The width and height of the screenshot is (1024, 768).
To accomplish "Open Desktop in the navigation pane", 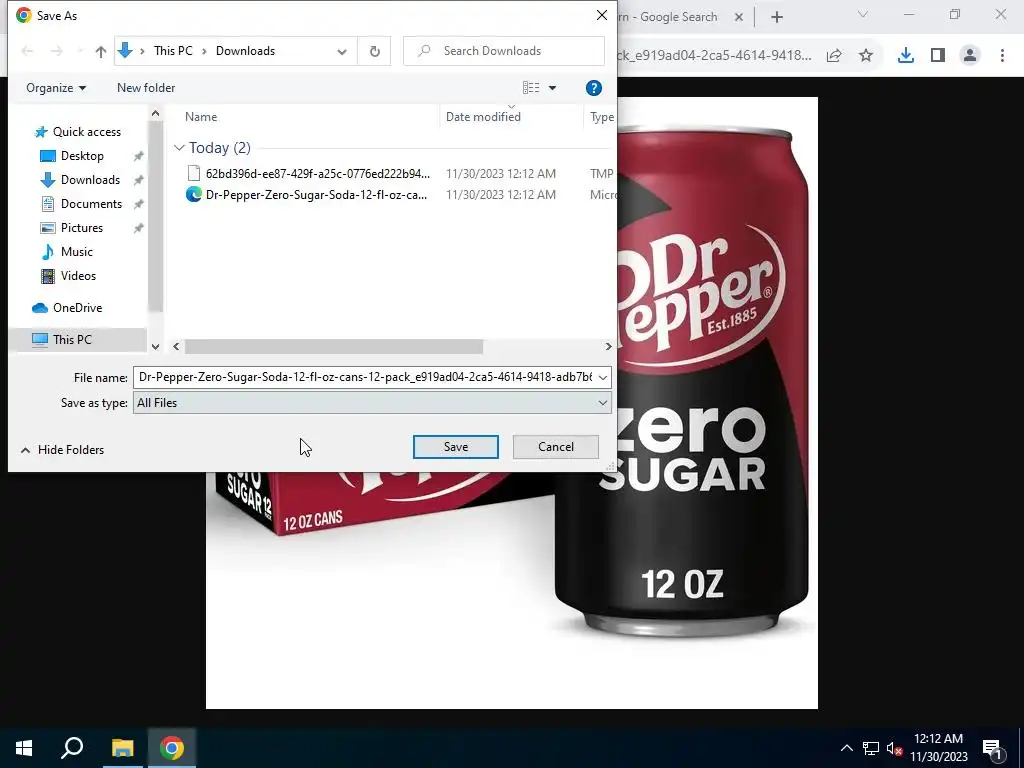I will tap(82, 155).
